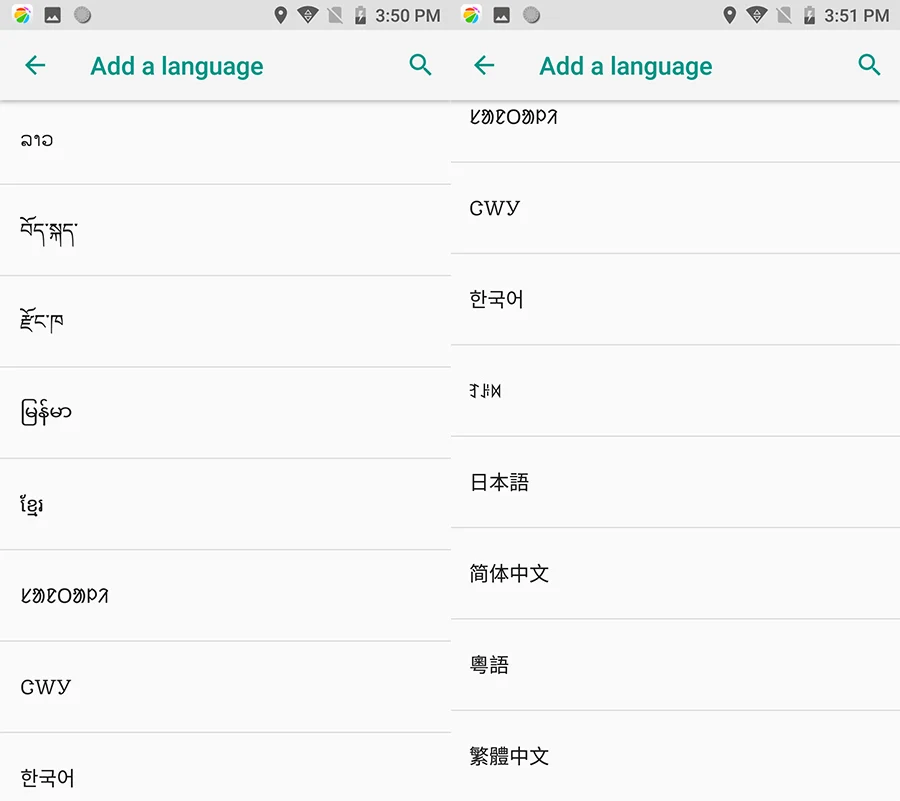Image resolution: width=900 pixels, height=801 pixels.
Task: Tap the right Add a language title
Action: [x=626, y=67]
